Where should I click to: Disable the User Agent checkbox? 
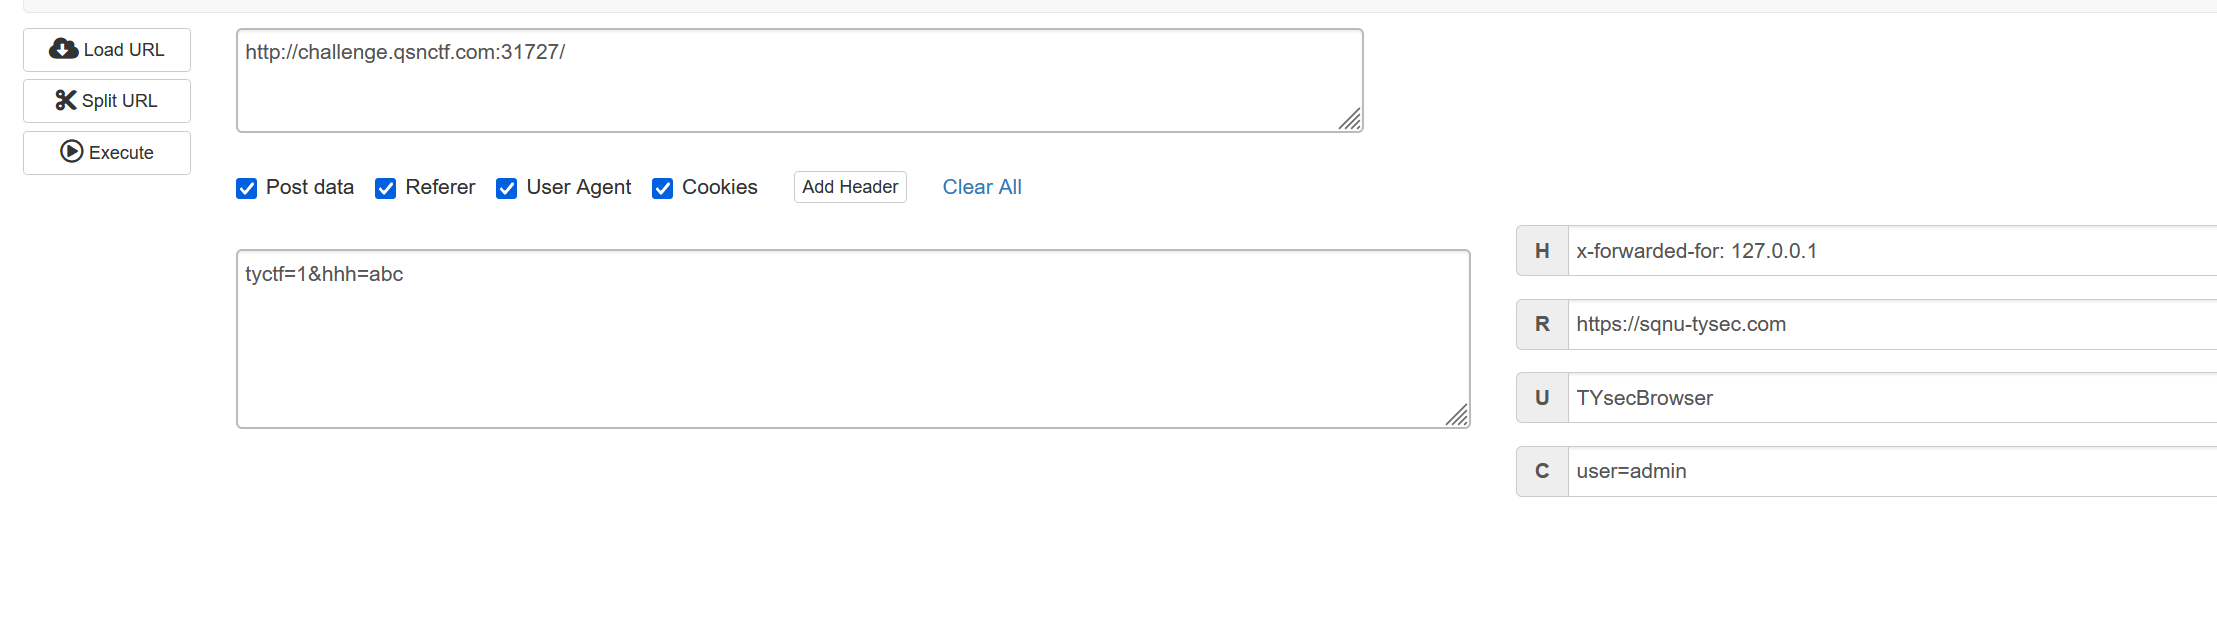[x=507, y=188]
